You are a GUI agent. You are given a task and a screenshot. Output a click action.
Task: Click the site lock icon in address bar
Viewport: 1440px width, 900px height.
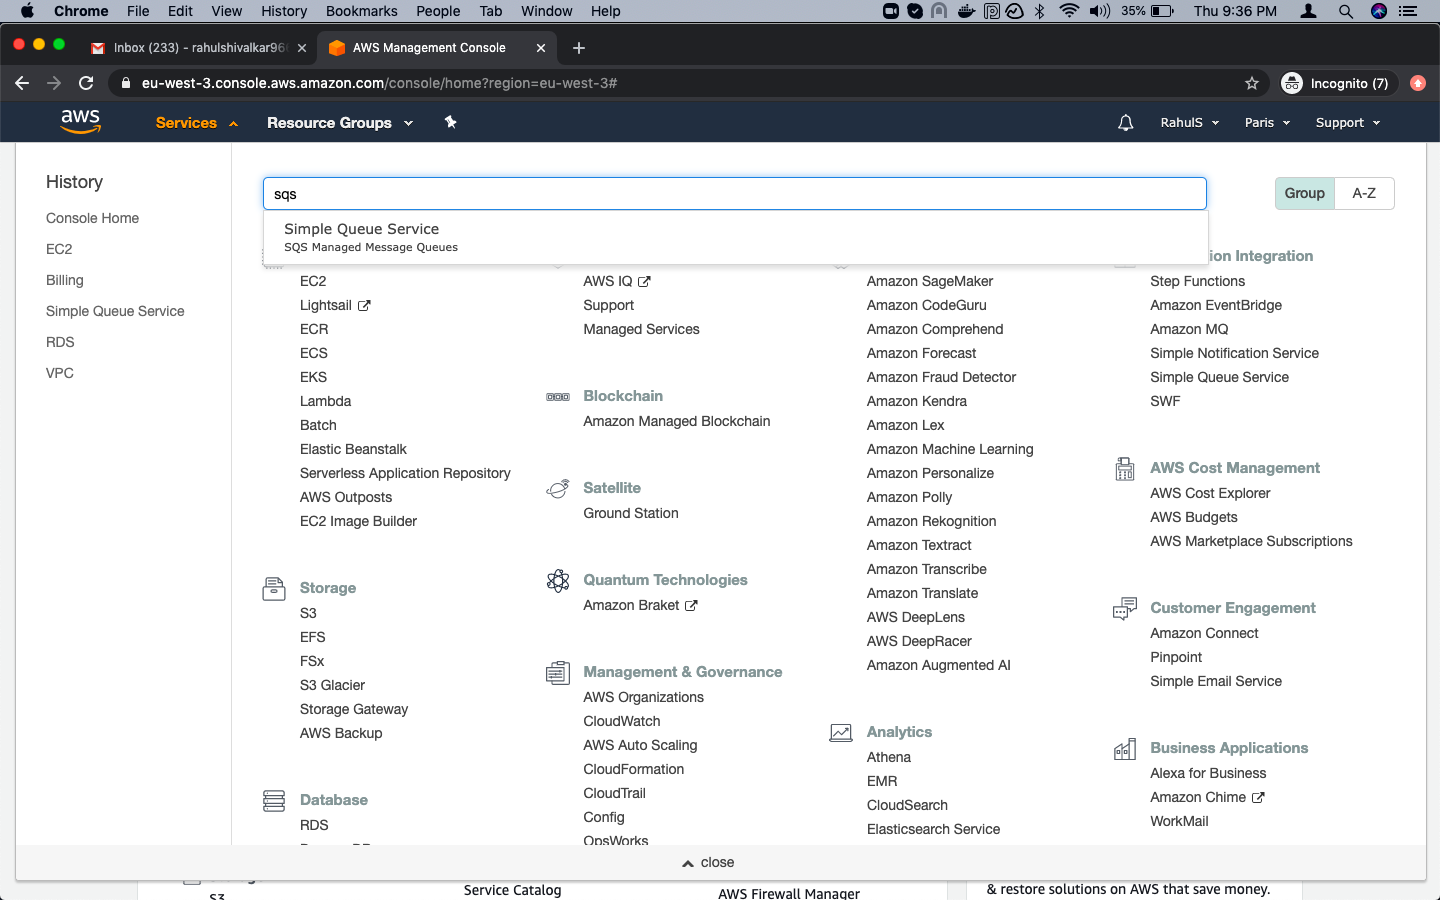click(126, 83)
